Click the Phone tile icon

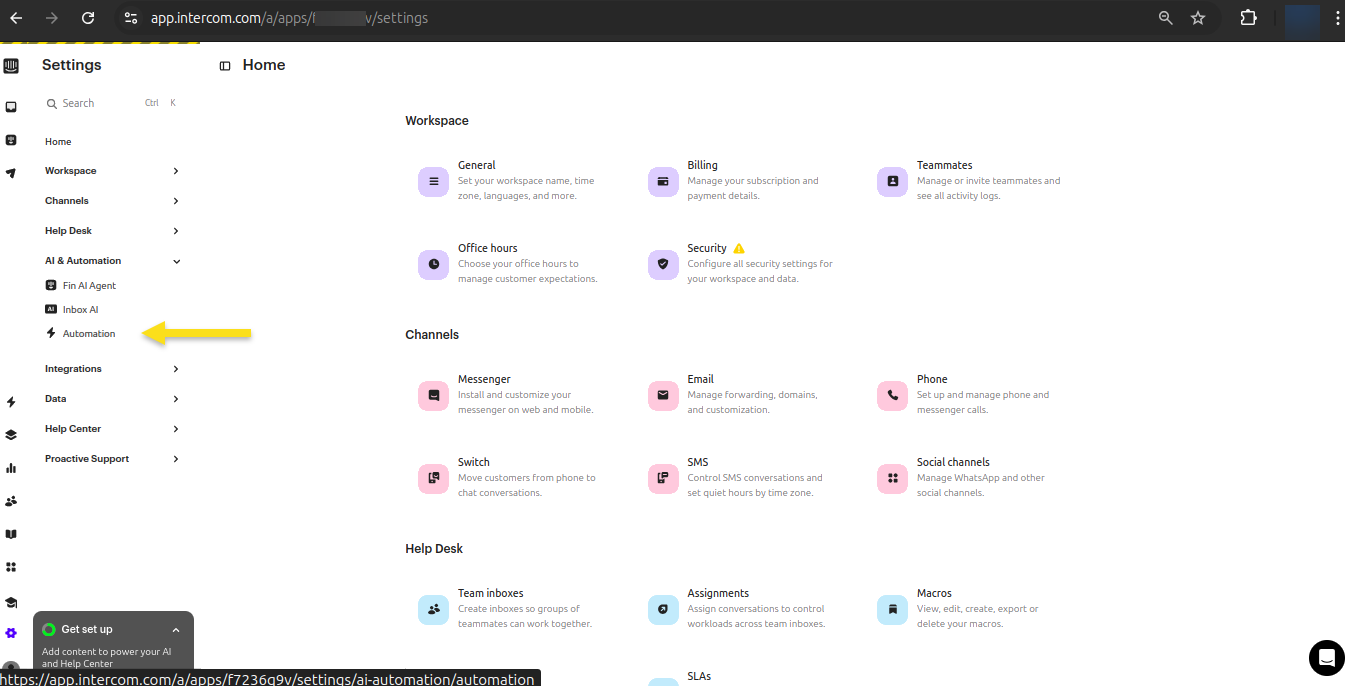892,396
